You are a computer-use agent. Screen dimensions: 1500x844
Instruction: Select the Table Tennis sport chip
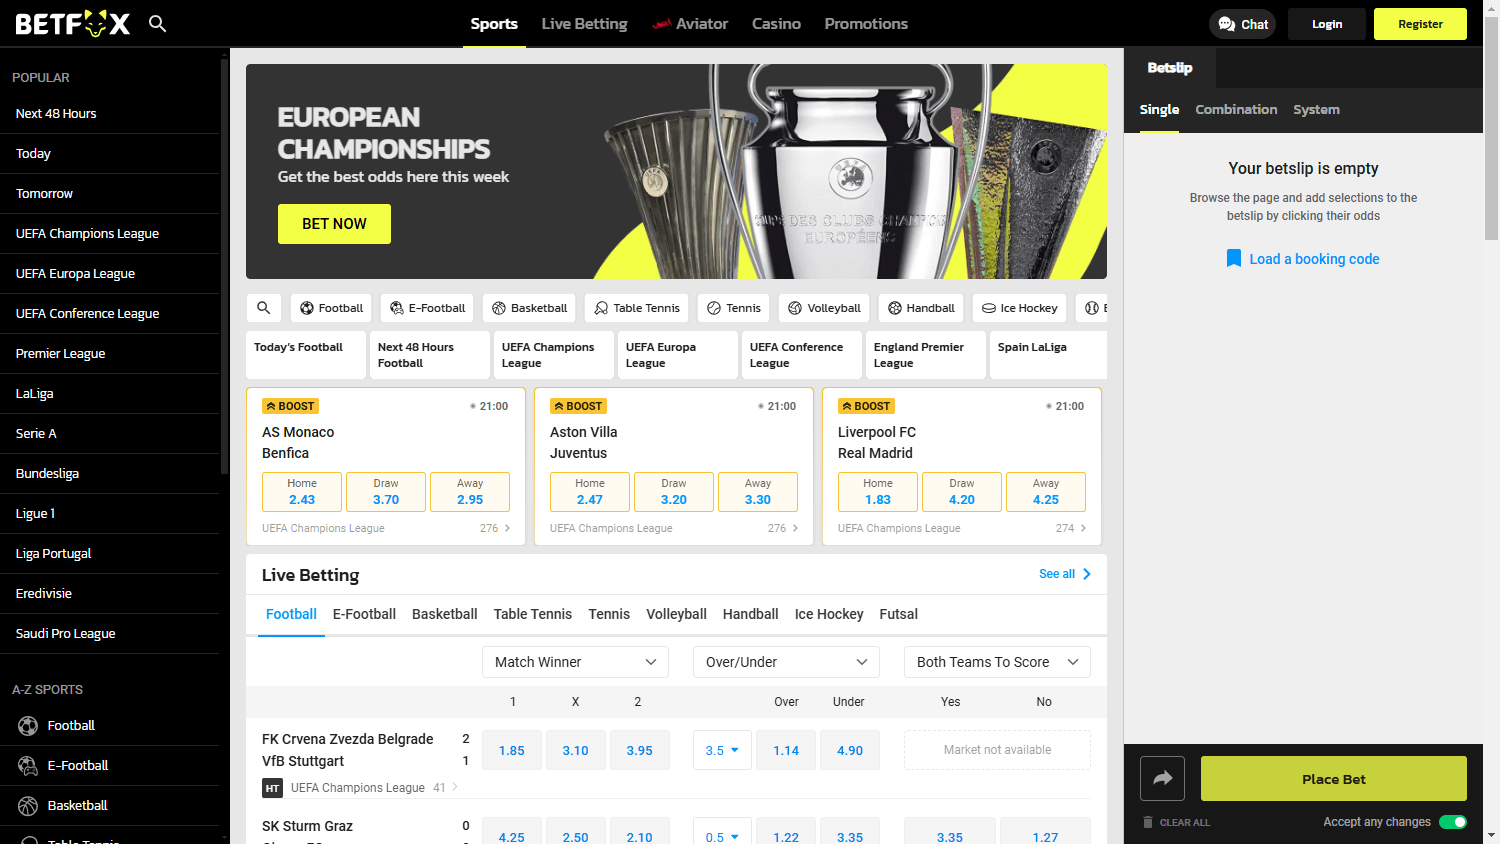(x=637, y=308)
